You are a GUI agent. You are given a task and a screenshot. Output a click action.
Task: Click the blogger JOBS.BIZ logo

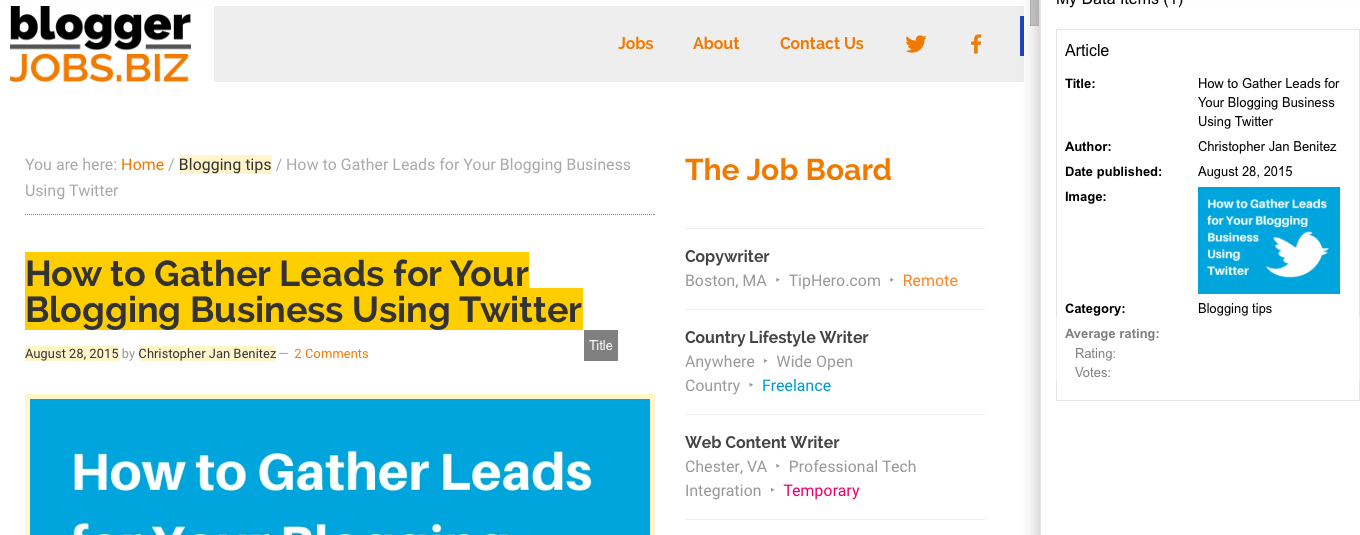click(100, 45)
